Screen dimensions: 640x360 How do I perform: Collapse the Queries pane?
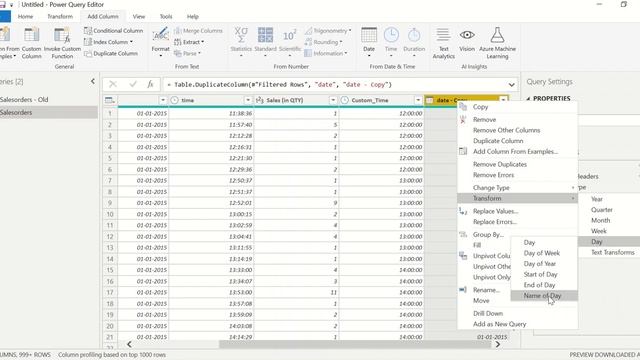click(x=93, y=82)
